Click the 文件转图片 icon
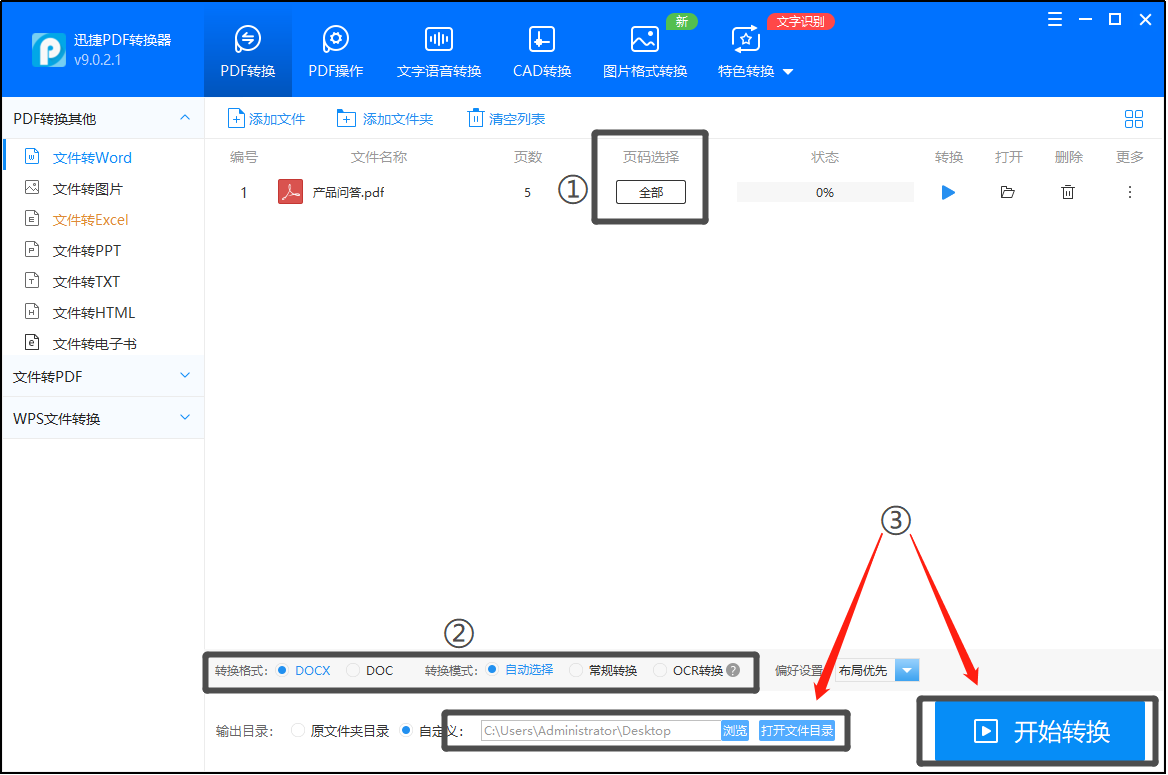1168x775 pixels. tap(32, 188)
